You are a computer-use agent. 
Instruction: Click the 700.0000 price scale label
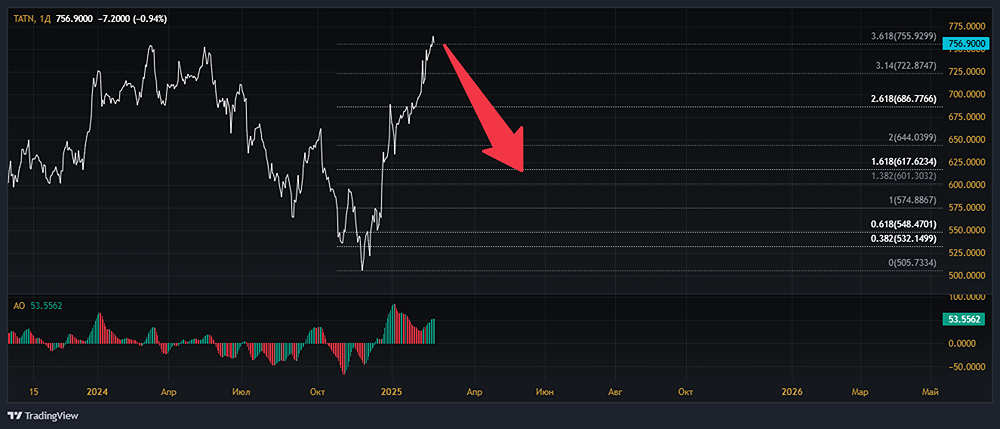point(966,94)
